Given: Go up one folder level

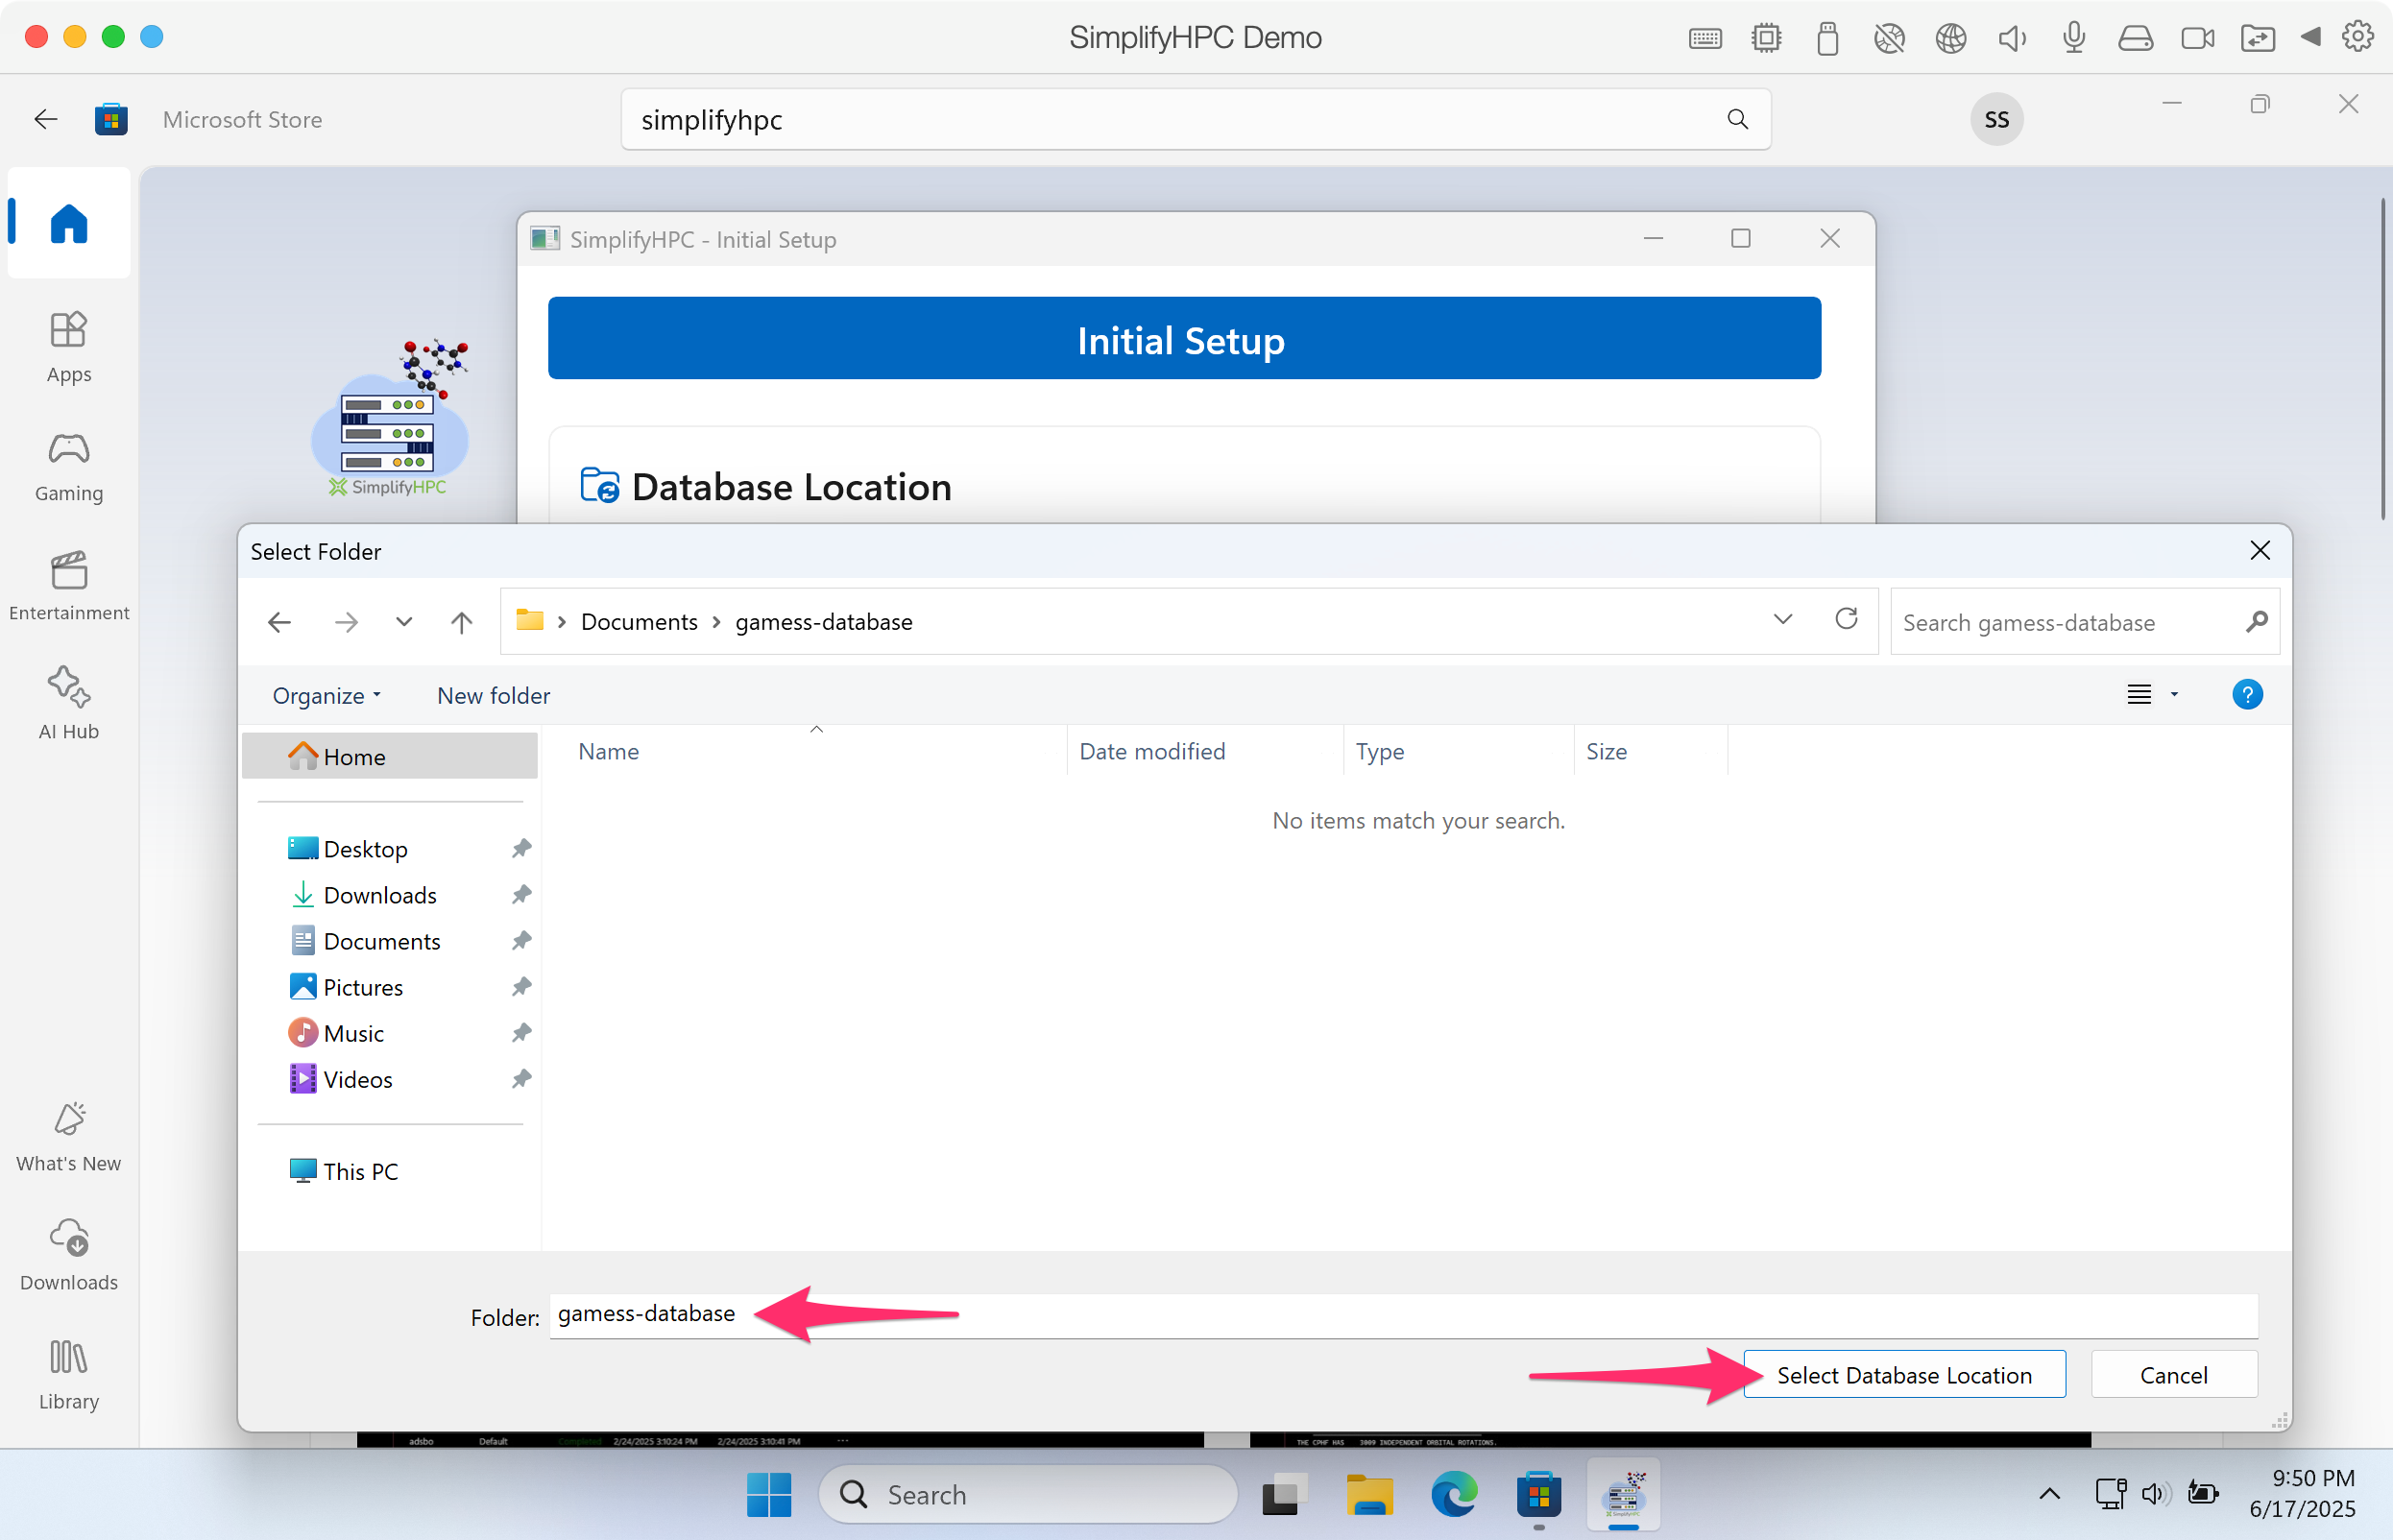Looking at the screenshot, I should [x=461, y=622].
